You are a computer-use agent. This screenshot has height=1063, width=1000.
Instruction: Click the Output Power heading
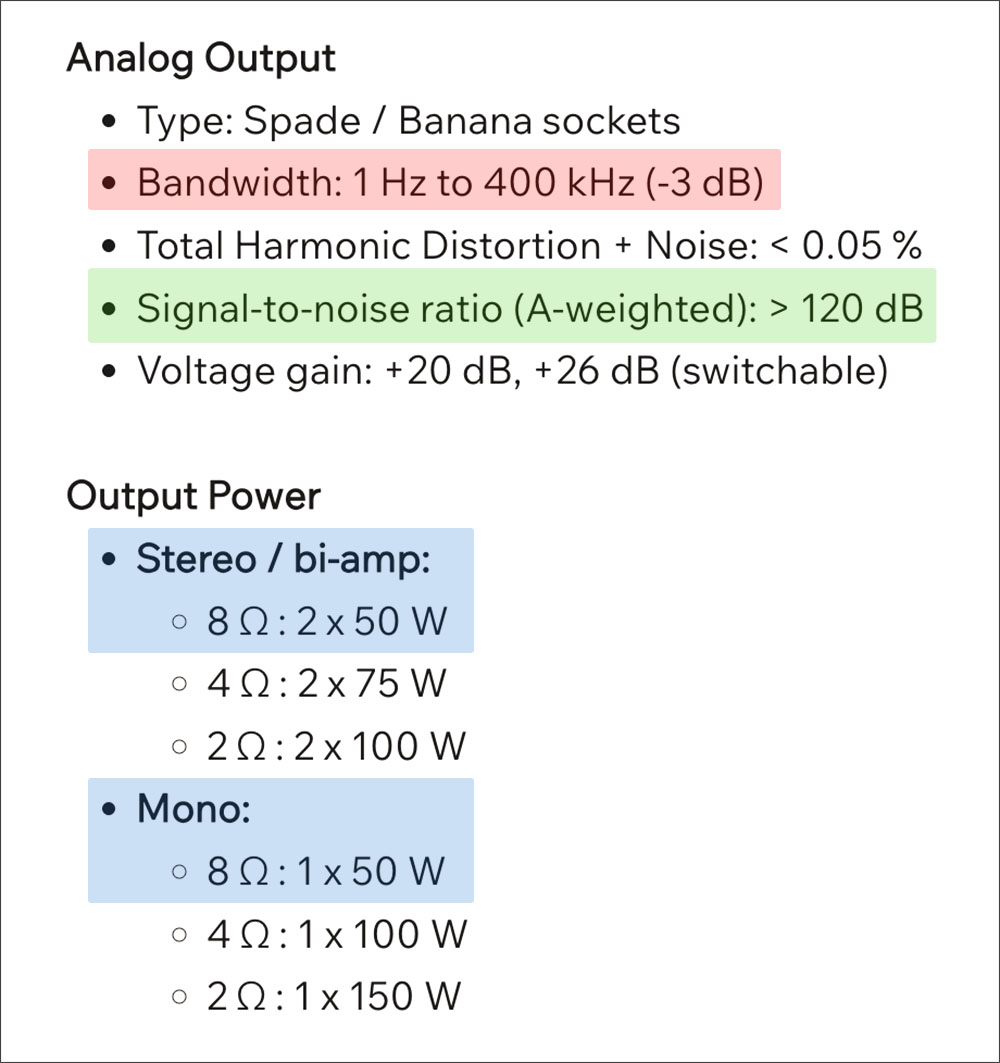click(193, 496)
